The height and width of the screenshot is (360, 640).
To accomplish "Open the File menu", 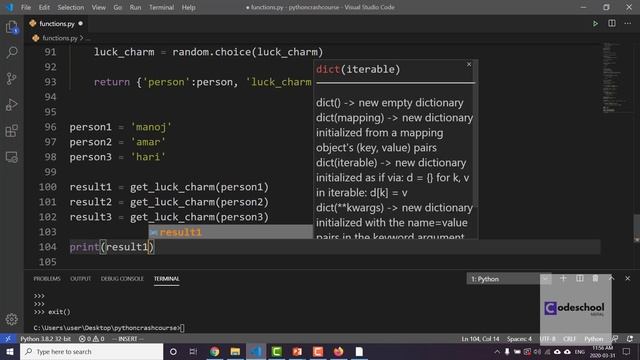I will click(26, 7).
